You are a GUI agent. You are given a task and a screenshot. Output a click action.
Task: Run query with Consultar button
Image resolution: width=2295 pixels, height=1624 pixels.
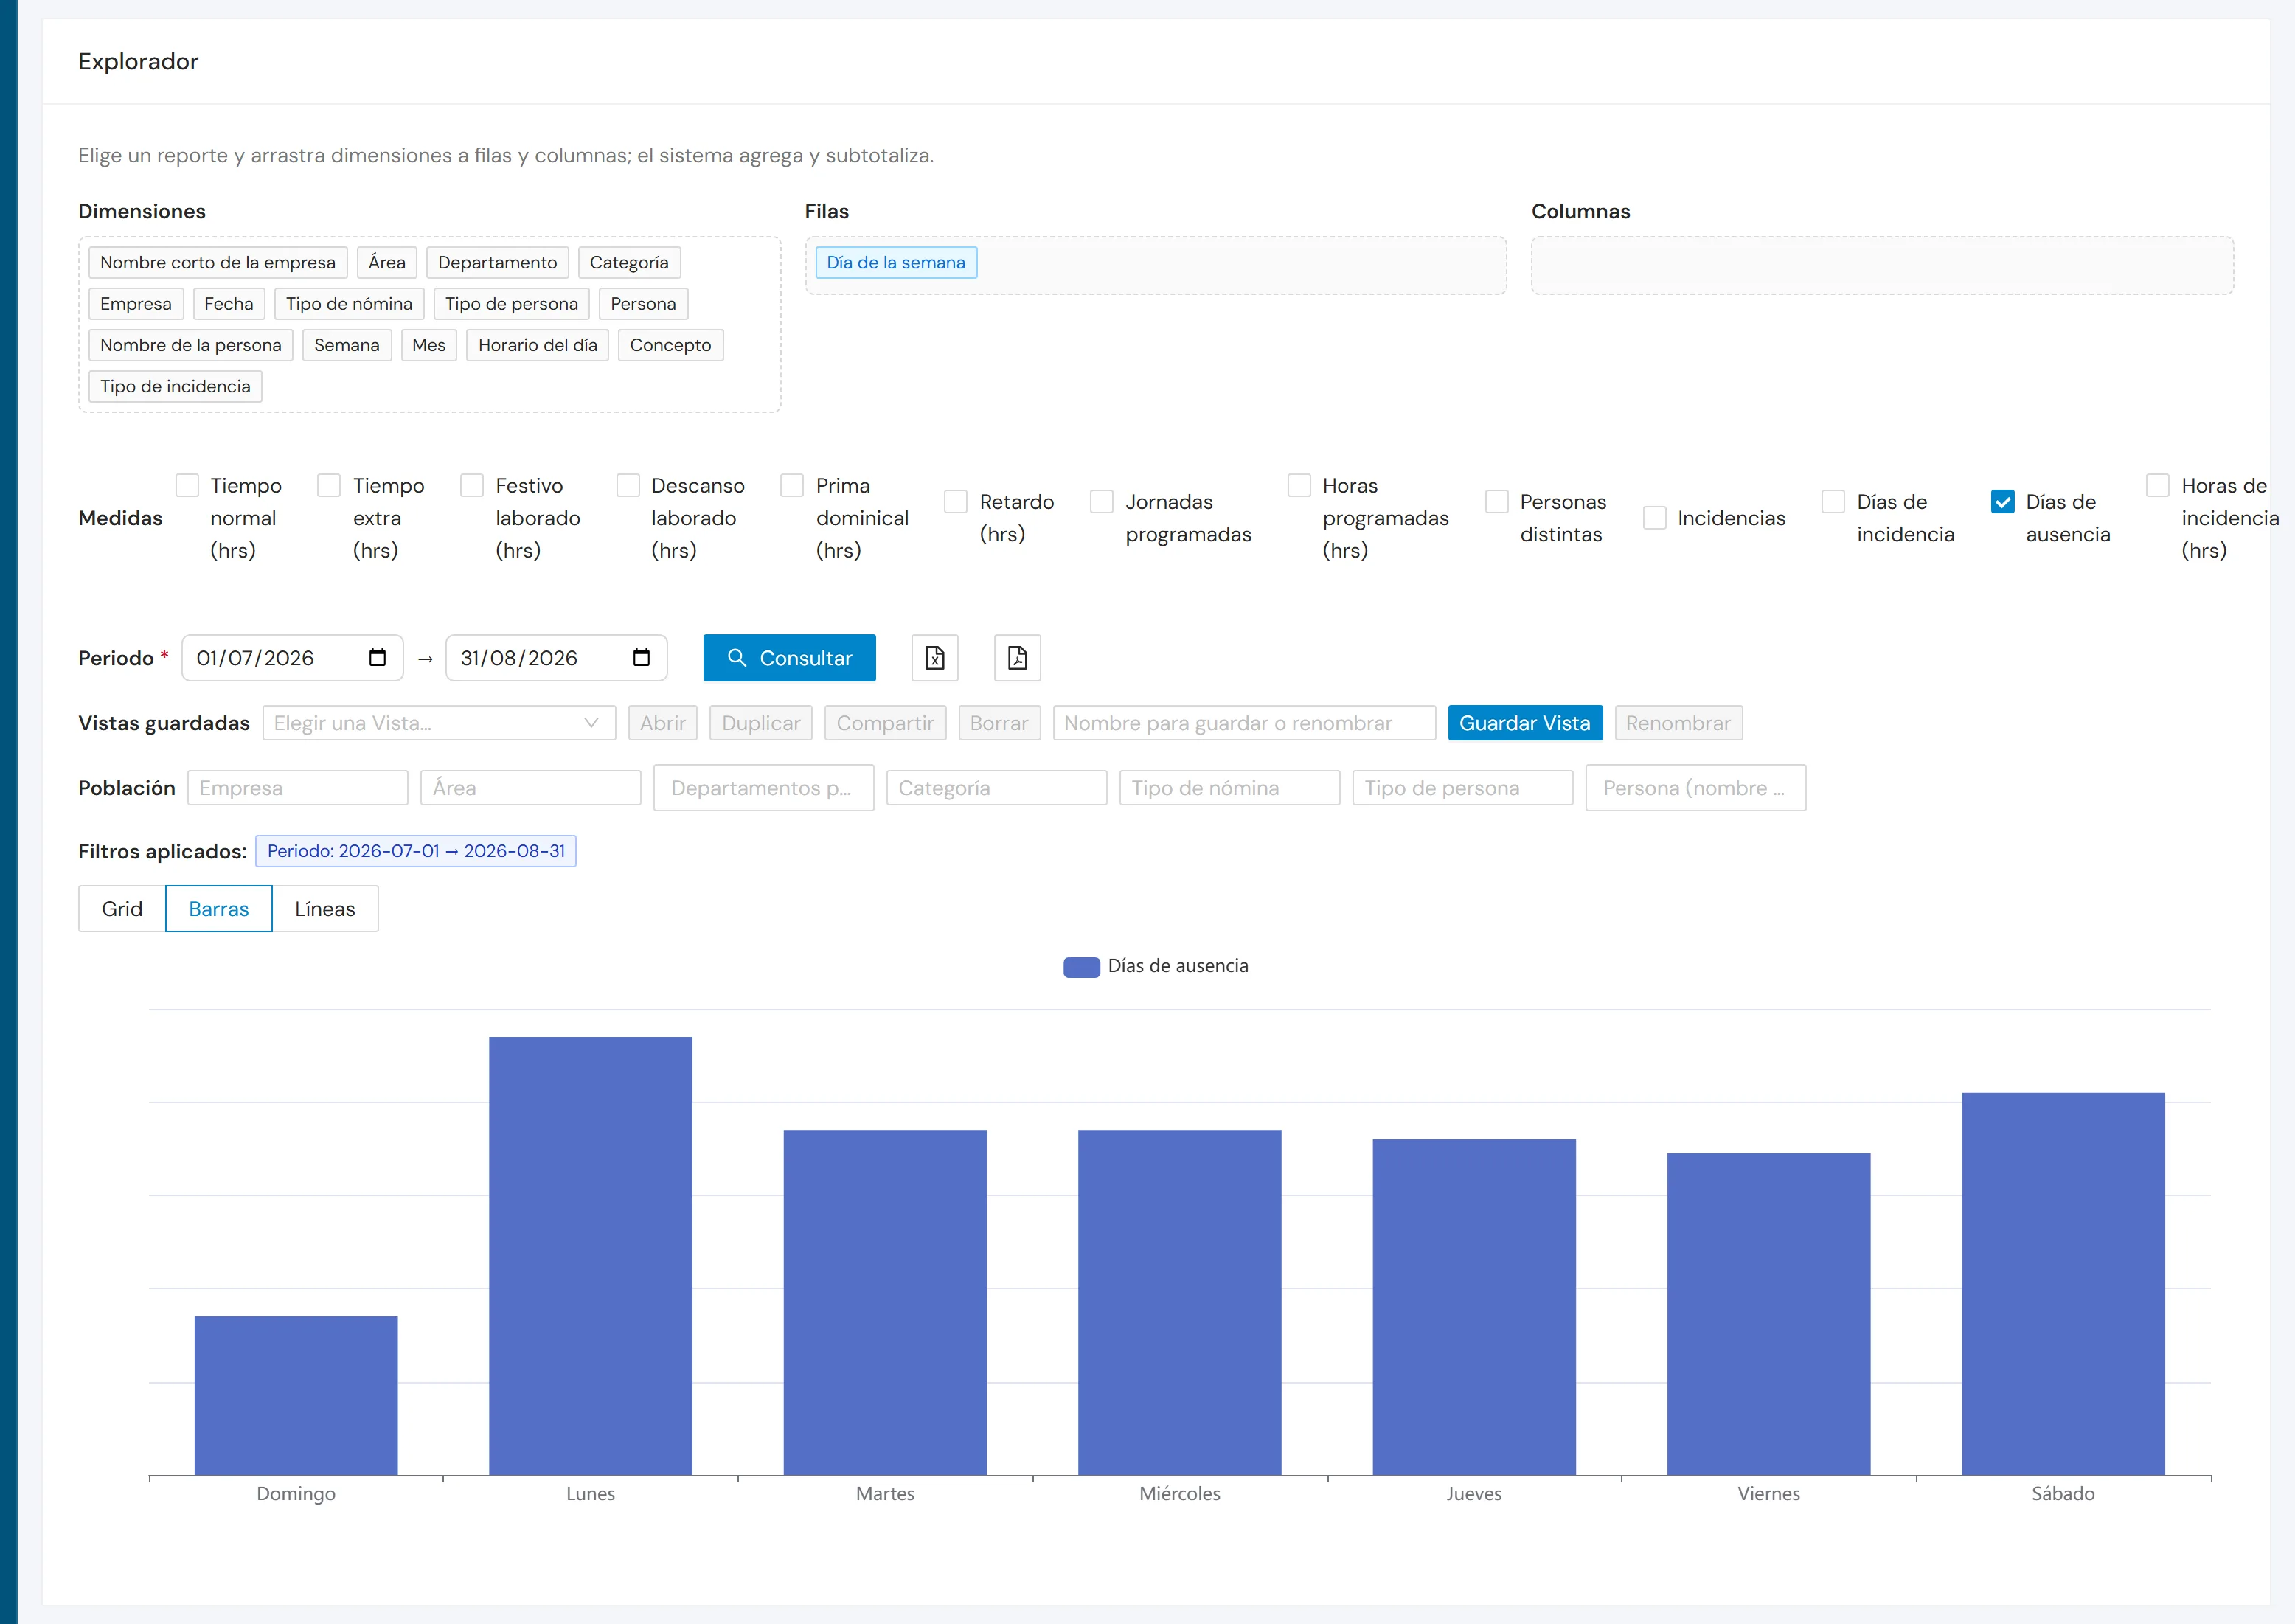pyautogui.click(x=790, y=658)
